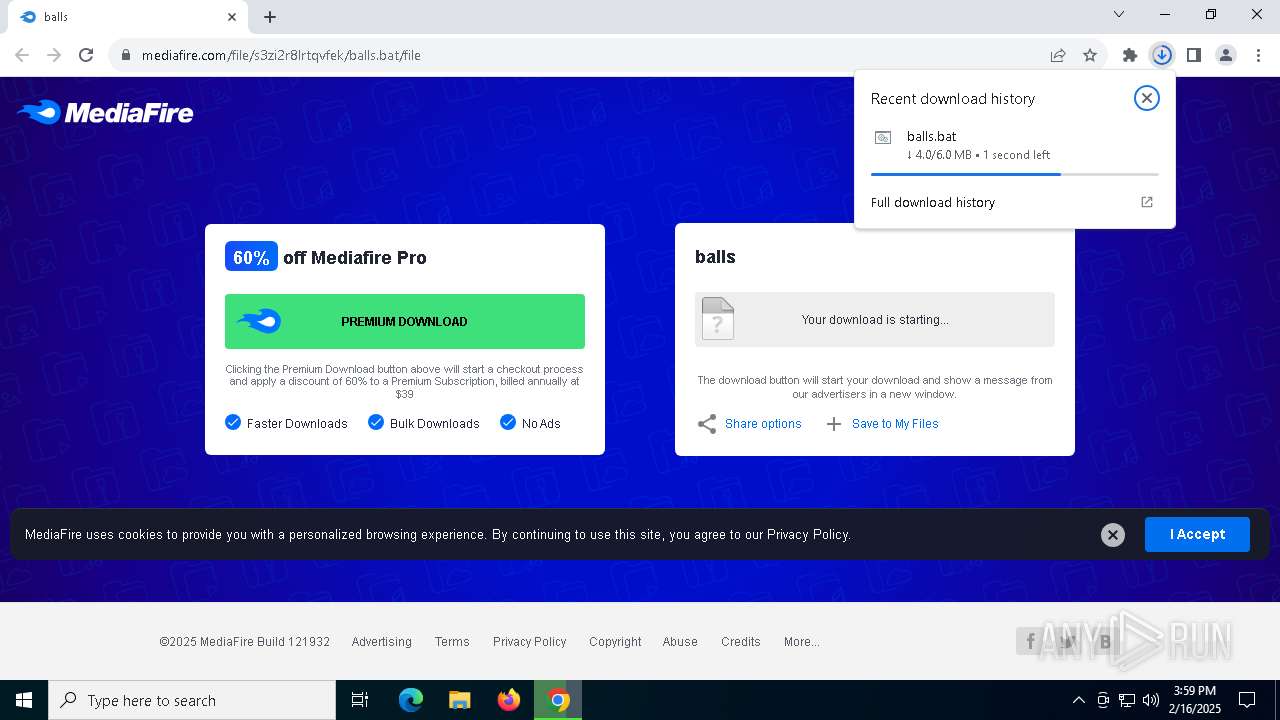The height and width of the screenshot is (720, 1280).
Task: Go back with browser back arrow
Action: point(22,55)
